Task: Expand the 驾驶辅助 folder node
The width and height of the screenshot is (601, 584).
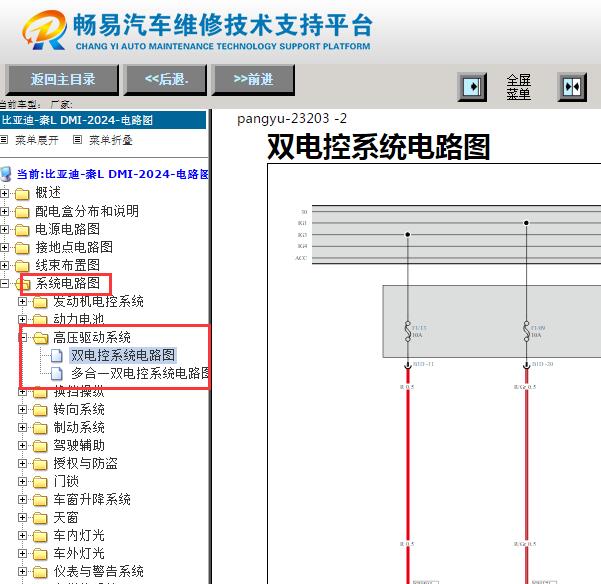Action: (22, 446)
